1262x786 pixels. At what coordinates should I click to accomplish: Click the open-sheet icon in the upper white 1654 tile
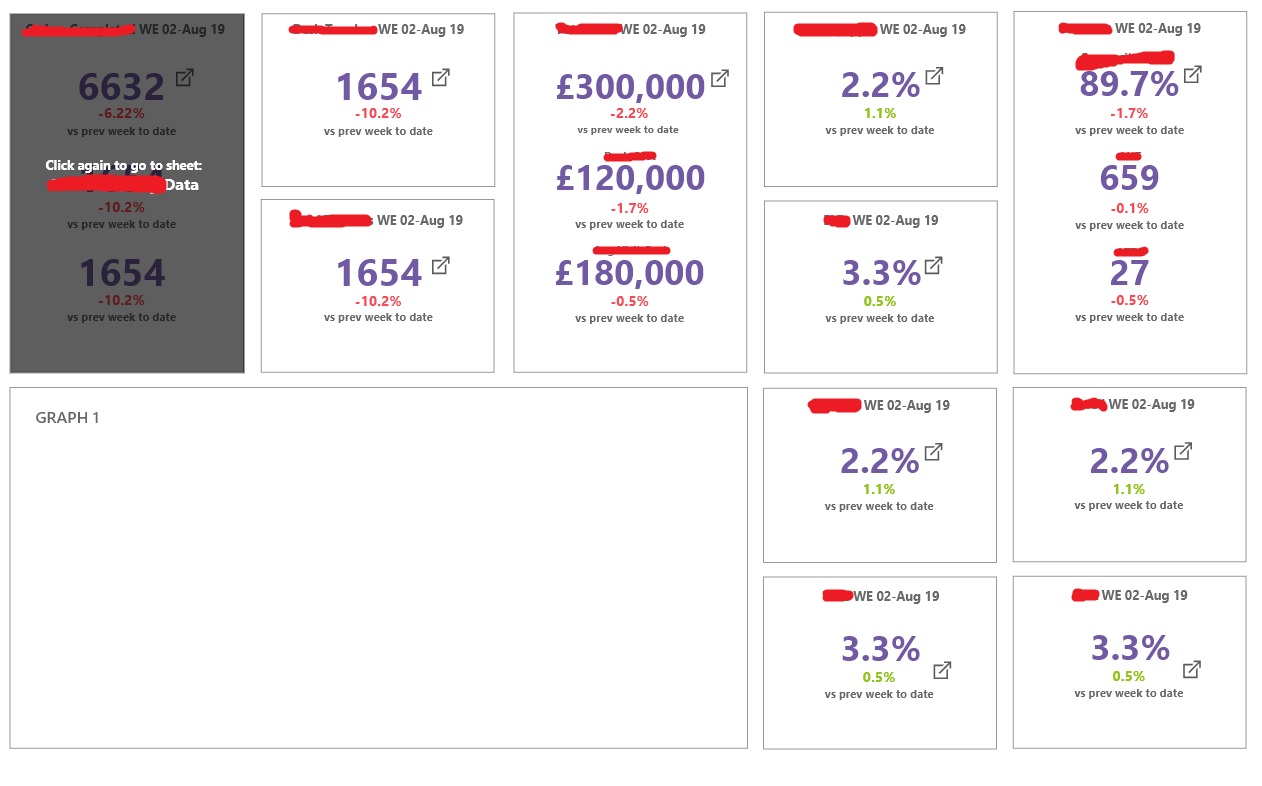440,77
